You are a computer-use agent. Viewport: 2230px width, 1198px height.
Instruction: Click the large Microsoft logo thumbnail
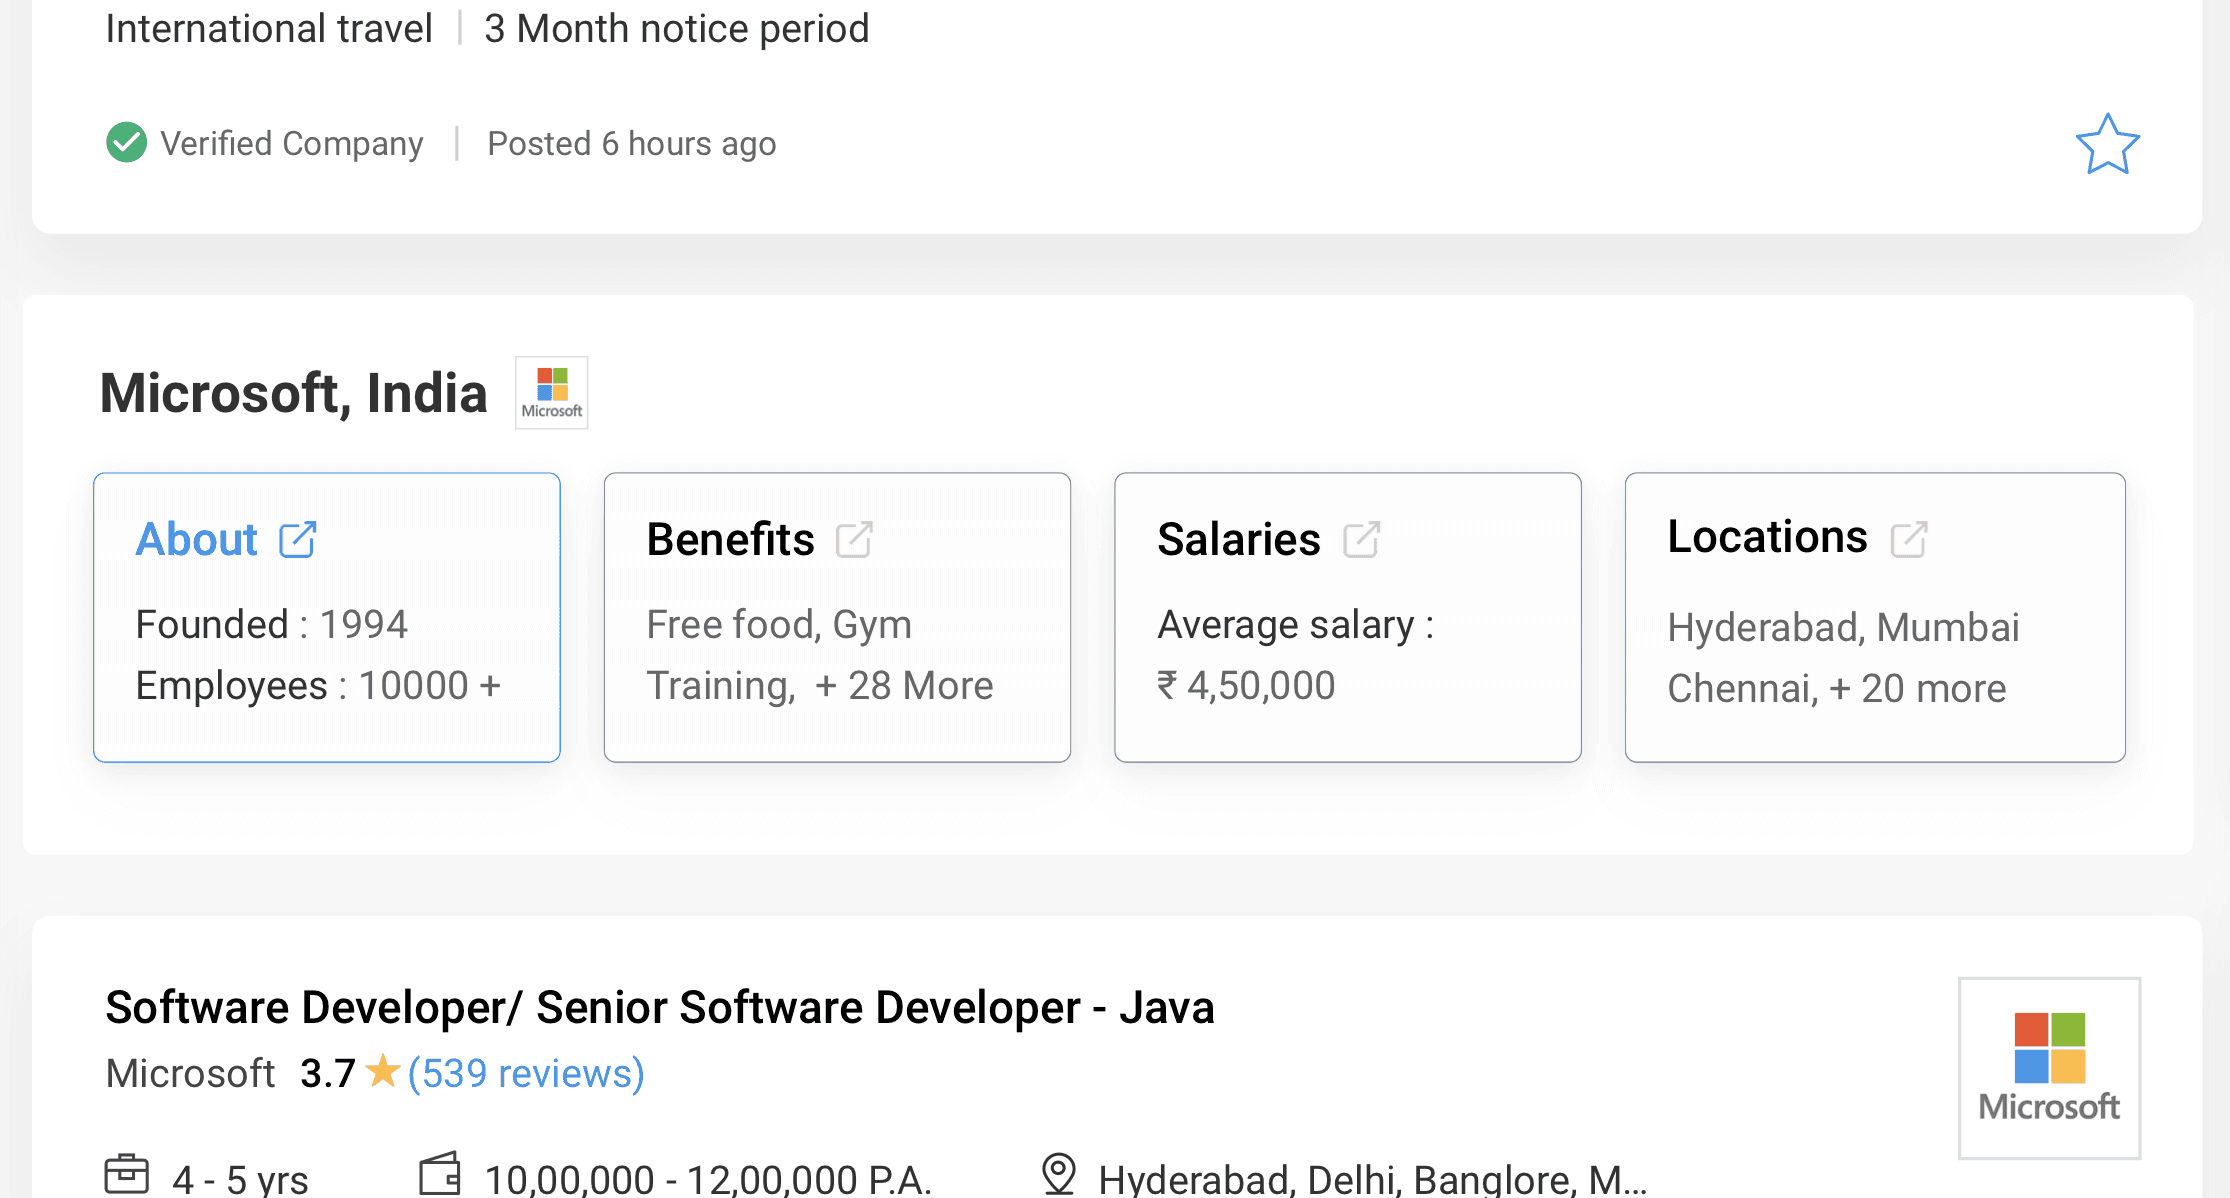tap(2048, 1067)
